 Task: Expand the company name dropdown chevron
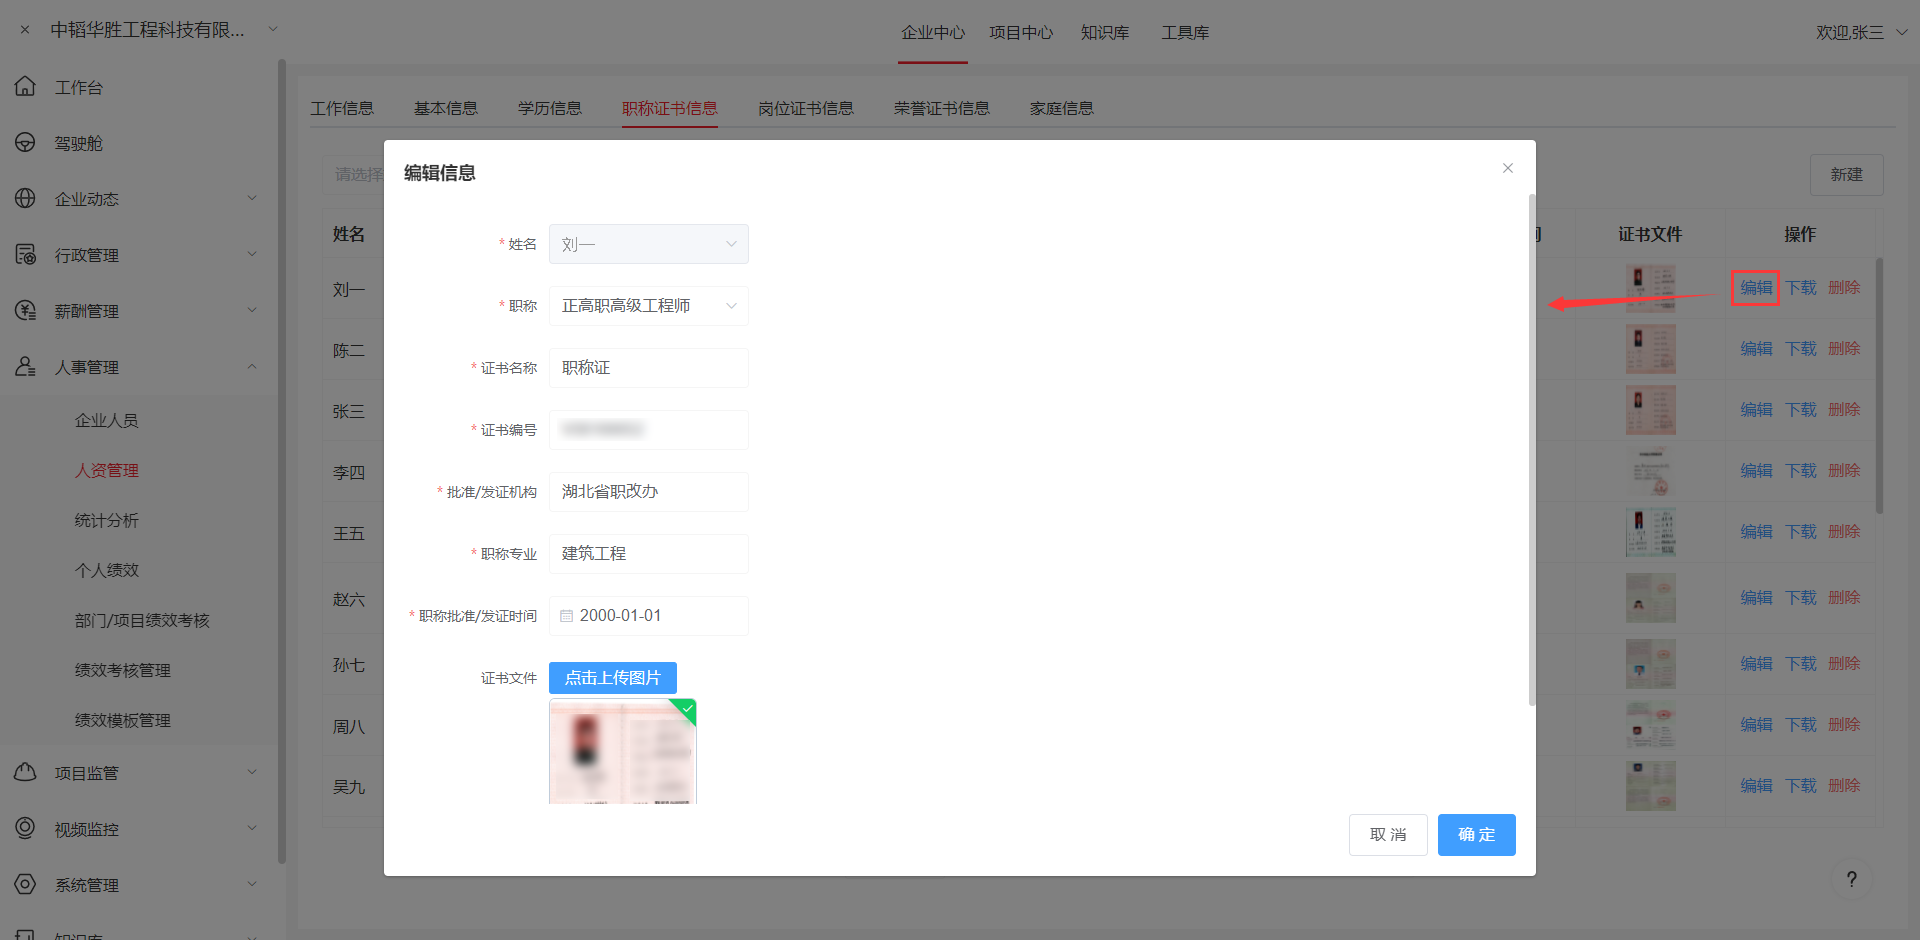tap(273, 30)
